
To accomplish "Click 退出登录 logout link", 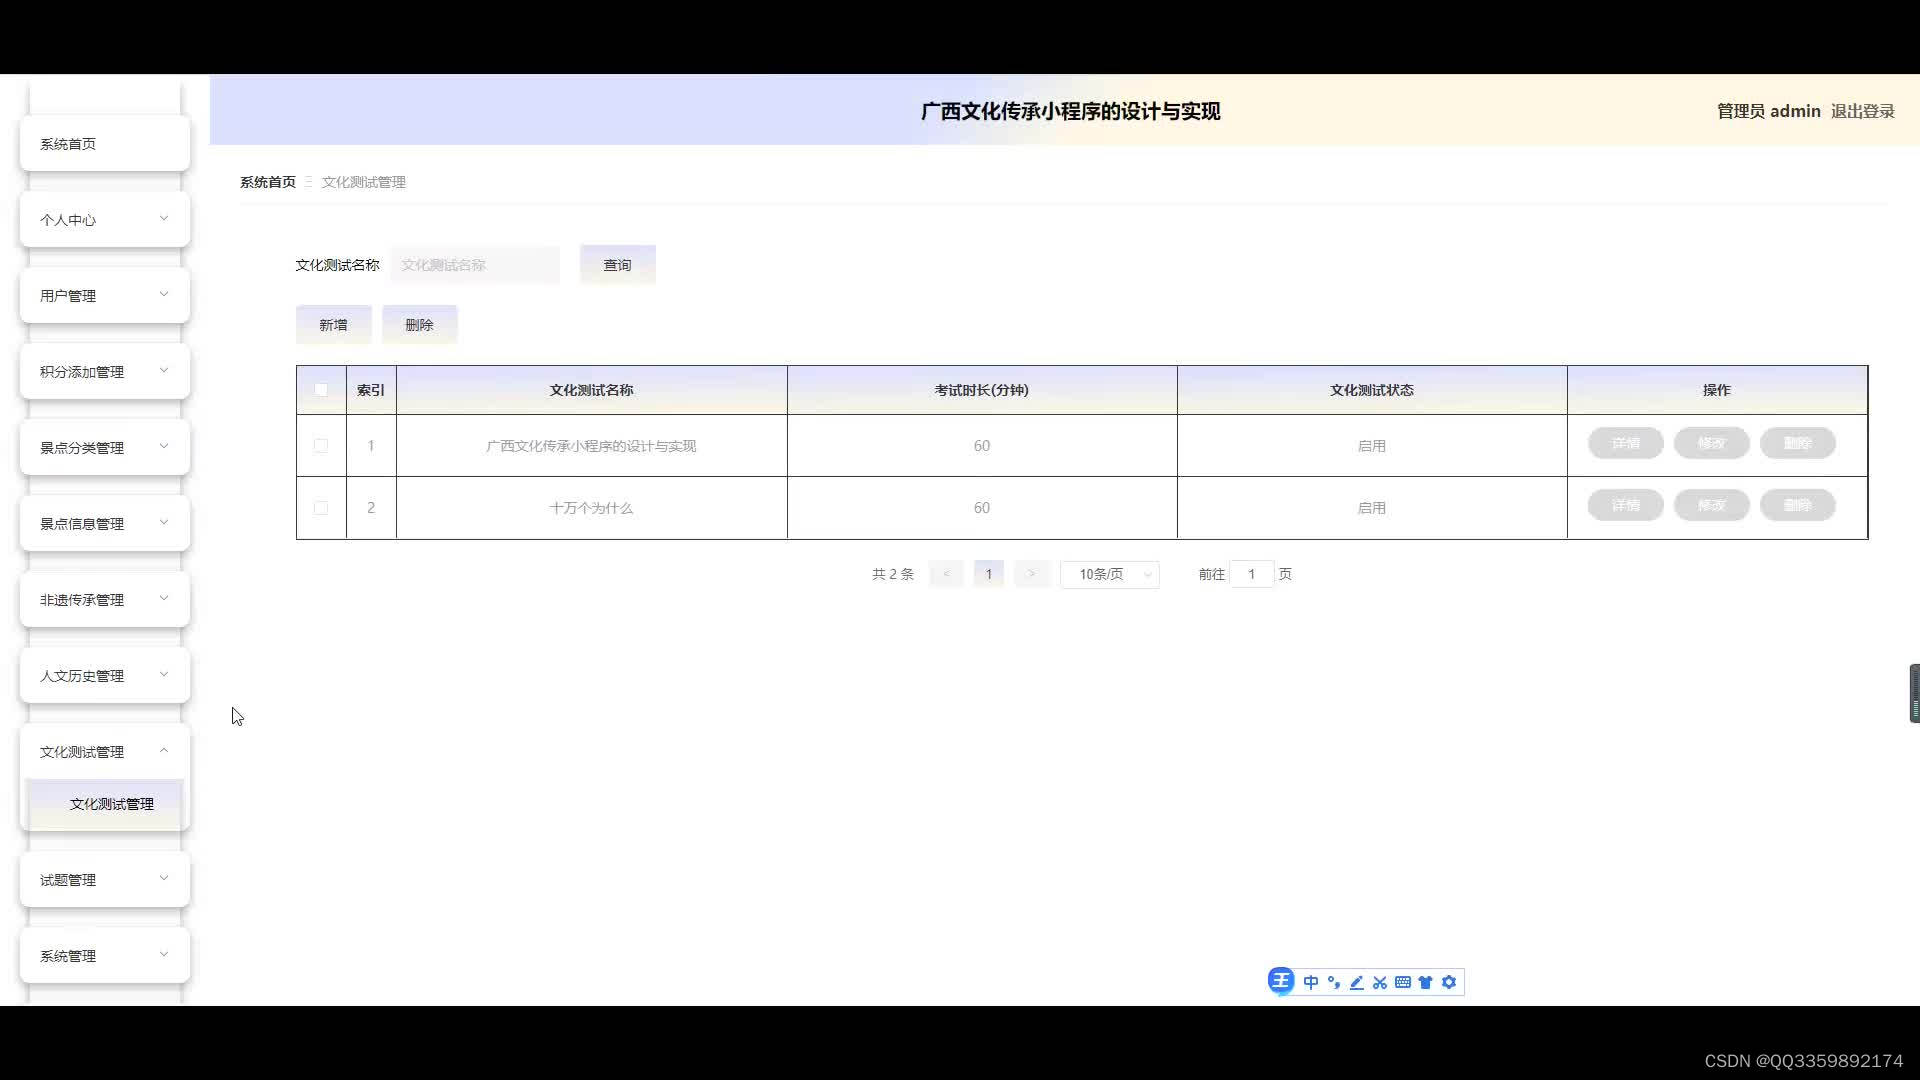I will pyautogui.click(x=1863, y=111).
